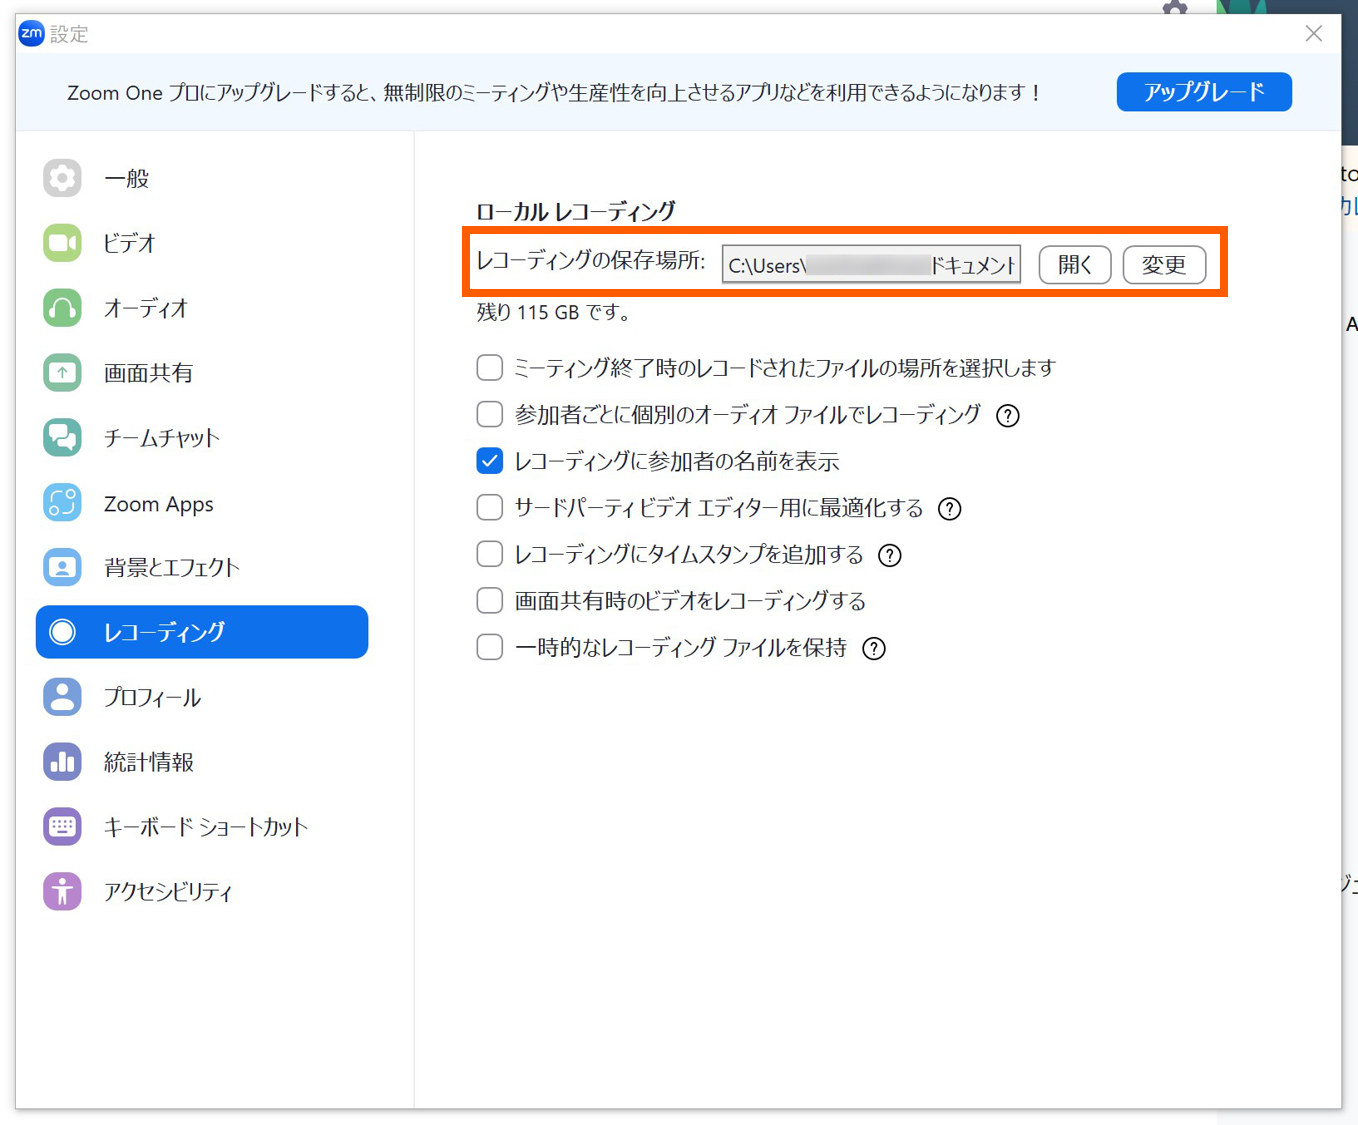Open Team Chat (チームチャット) icon
1358x1125 pixels.
point(62,438)
